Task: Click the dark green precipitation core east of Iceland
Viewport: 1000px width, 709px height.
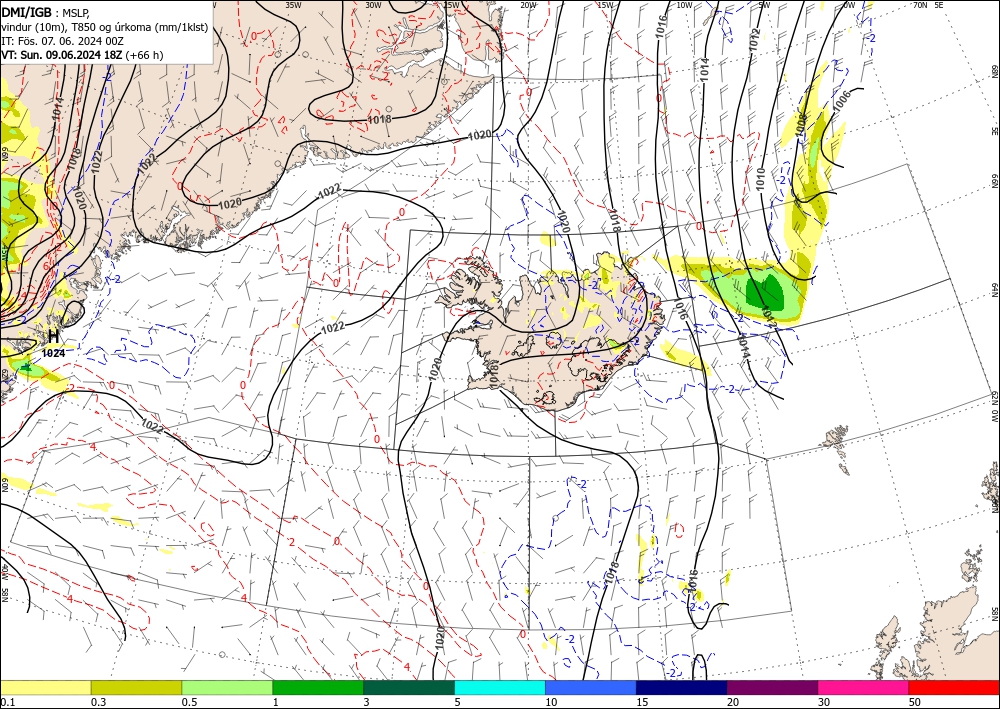Action: pos(764,291)
